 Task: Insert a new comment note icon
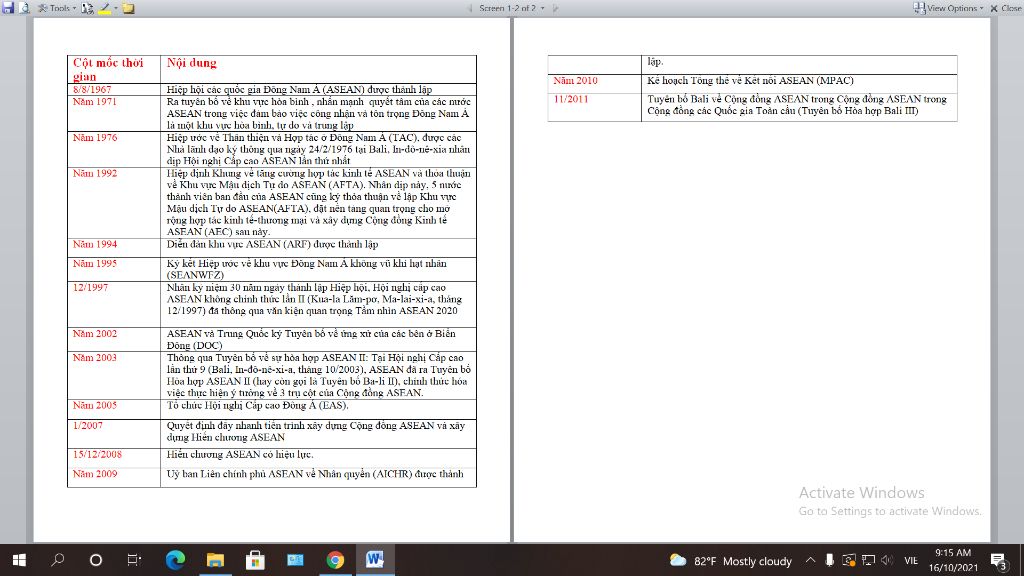tap(128, 8)
